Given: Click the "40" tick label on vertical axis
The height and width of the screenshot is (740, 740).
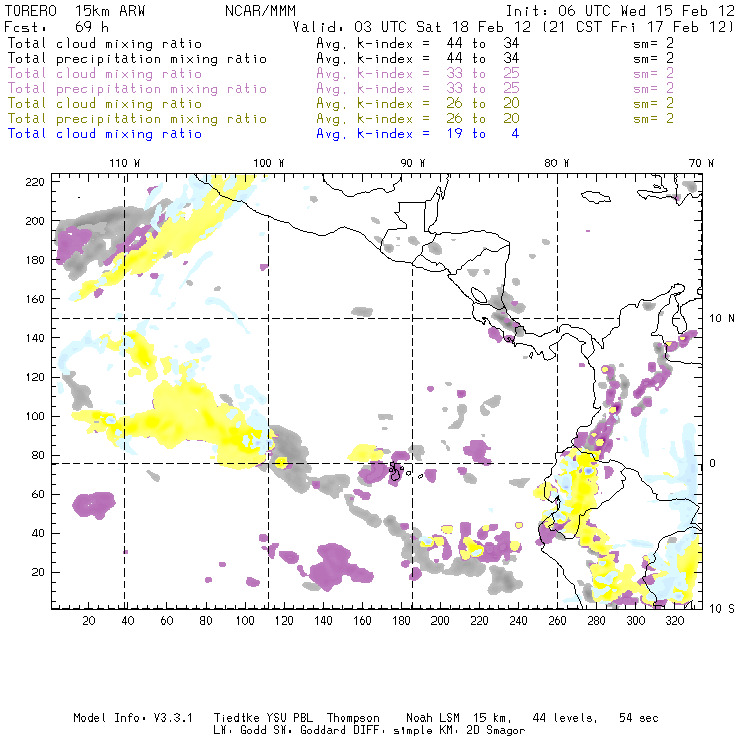Looking at the screenshot, I should [38, 533].
